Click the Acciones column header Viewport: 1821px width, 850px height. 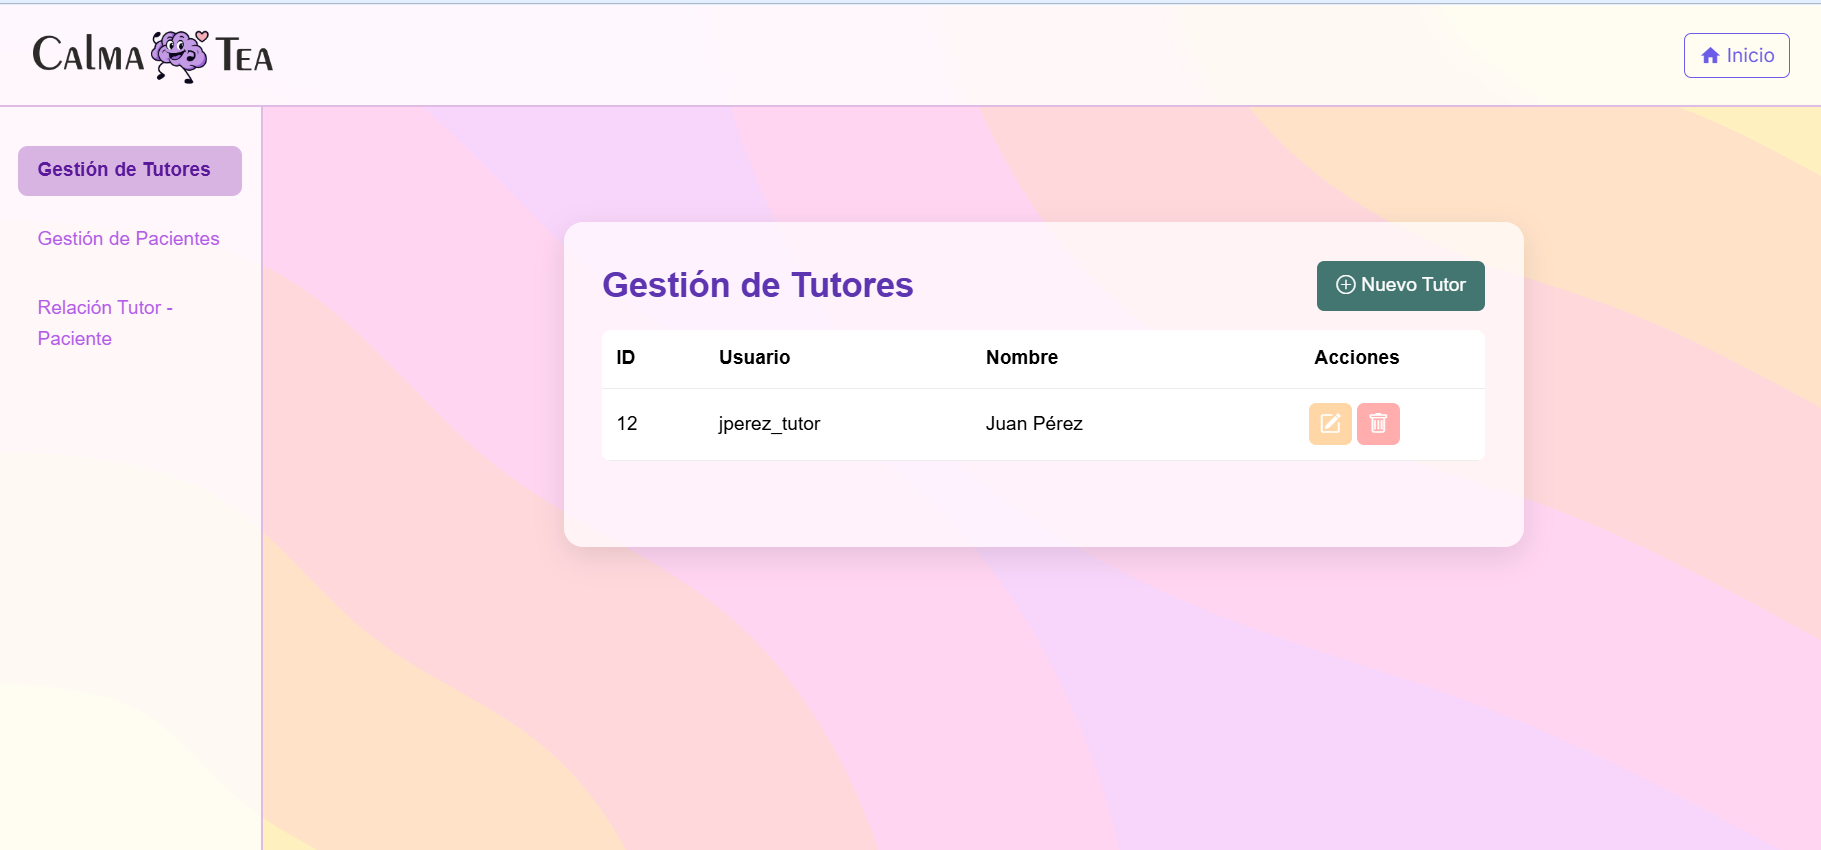[x=1356, y=358]
